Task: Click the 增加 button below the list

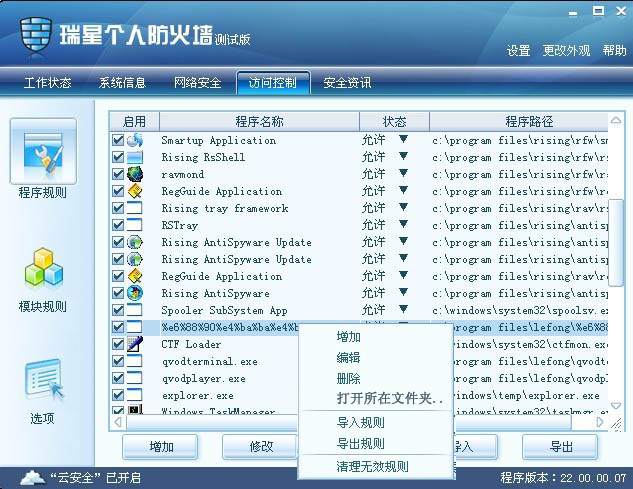Action: [160, 447]
